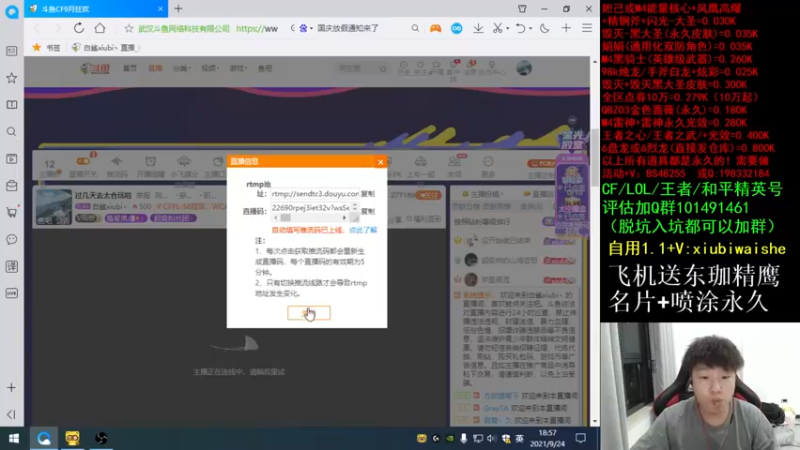
Task: Open 鱼吧 on Douyu navigation
Action: click(x=265, y=68)
